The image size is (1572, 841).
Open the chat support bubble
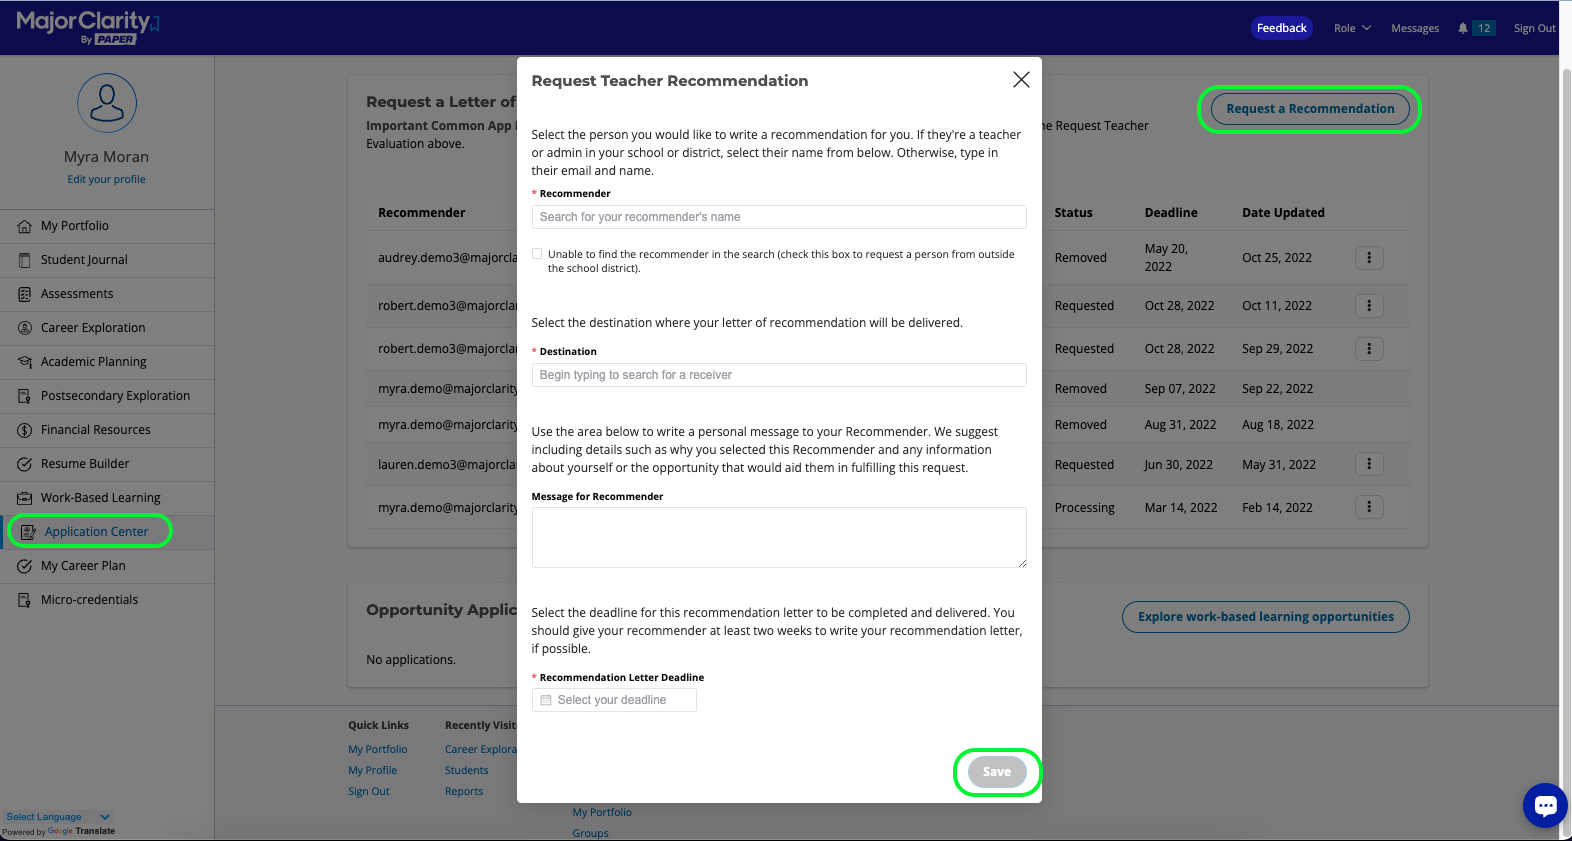pos(1545,805)
